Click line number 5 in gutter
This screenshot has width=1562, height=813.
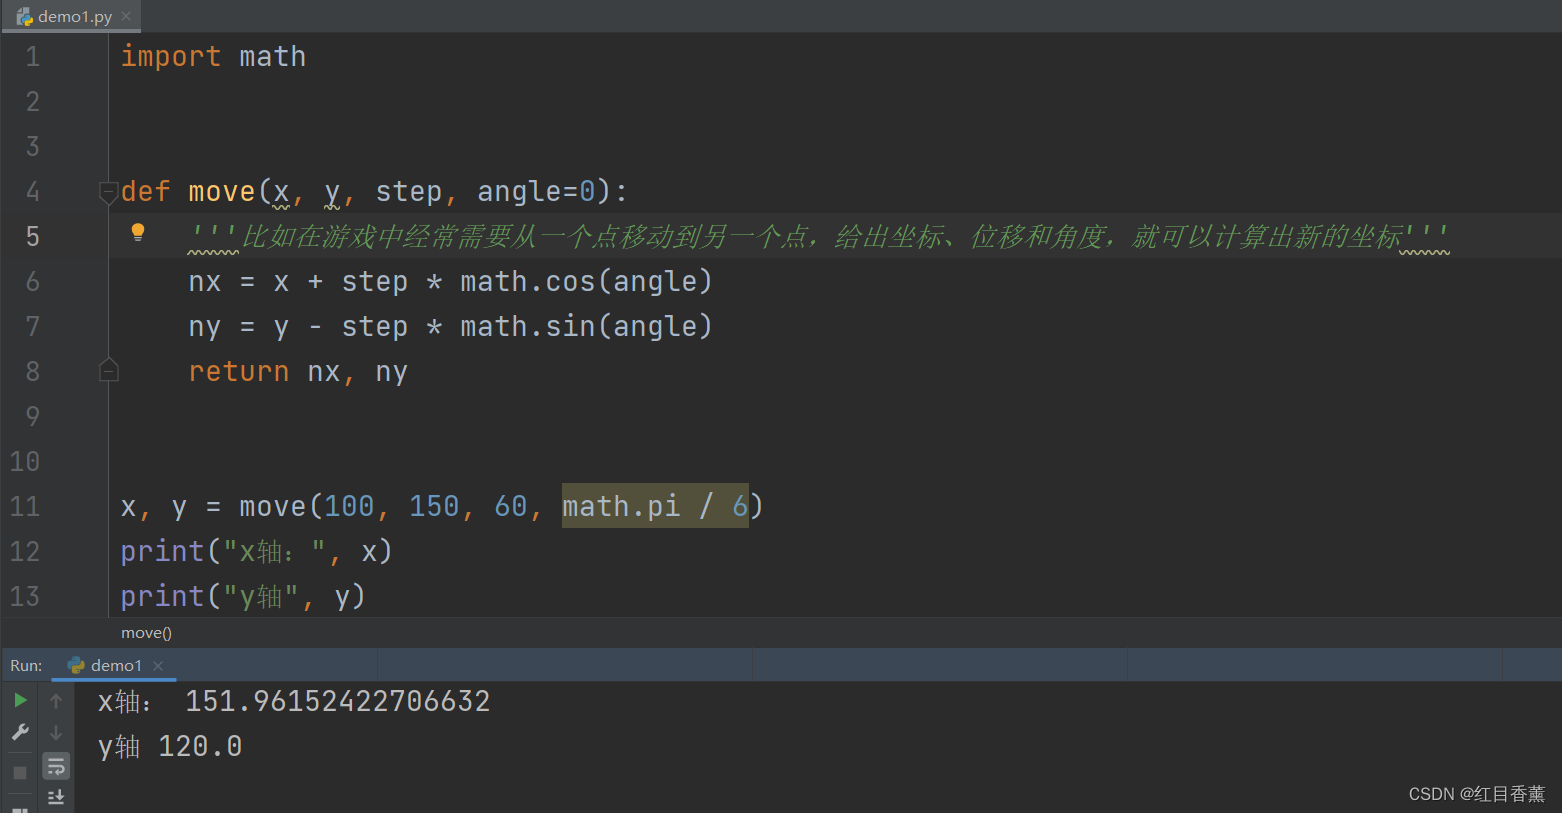click(33, 237)
